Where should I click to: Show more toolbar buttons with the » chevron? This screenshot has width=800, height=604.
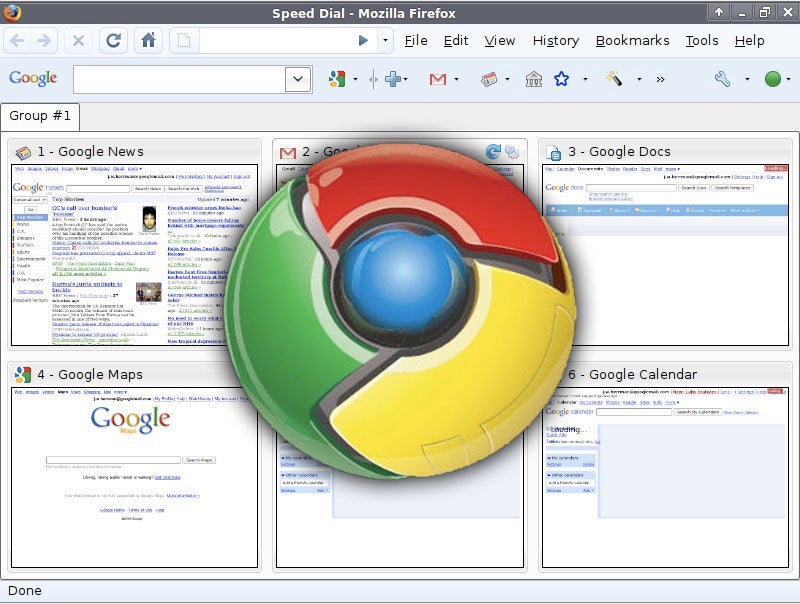(x=661, y=79)
